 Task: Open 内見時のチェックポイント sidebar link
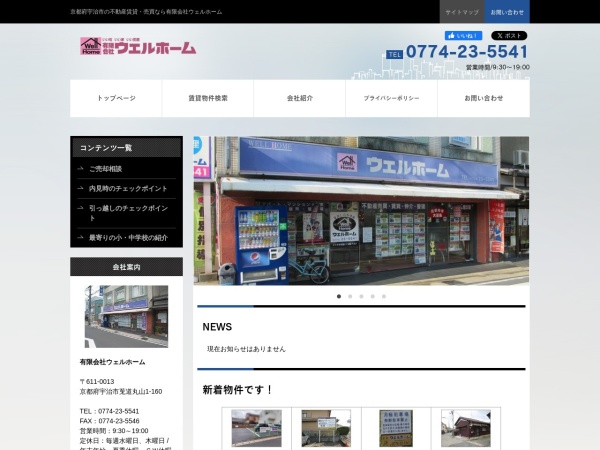click(126, 189)
